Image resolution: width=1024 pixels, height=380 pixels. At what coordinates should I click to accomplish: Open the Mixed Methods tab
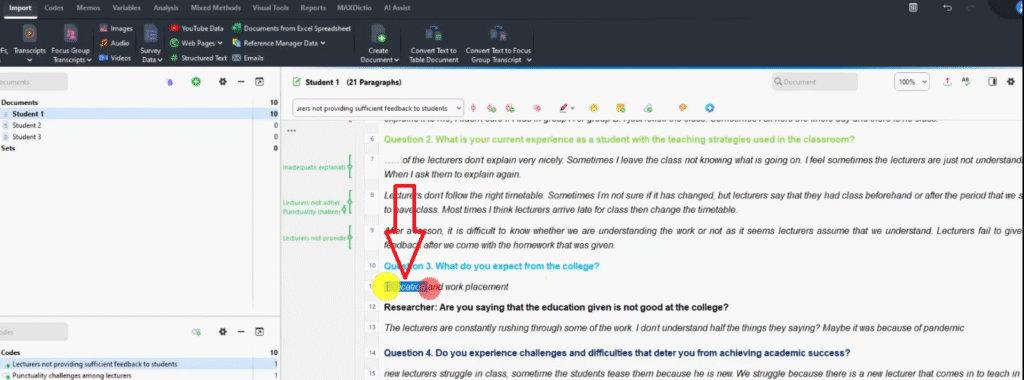pos(216,8)
